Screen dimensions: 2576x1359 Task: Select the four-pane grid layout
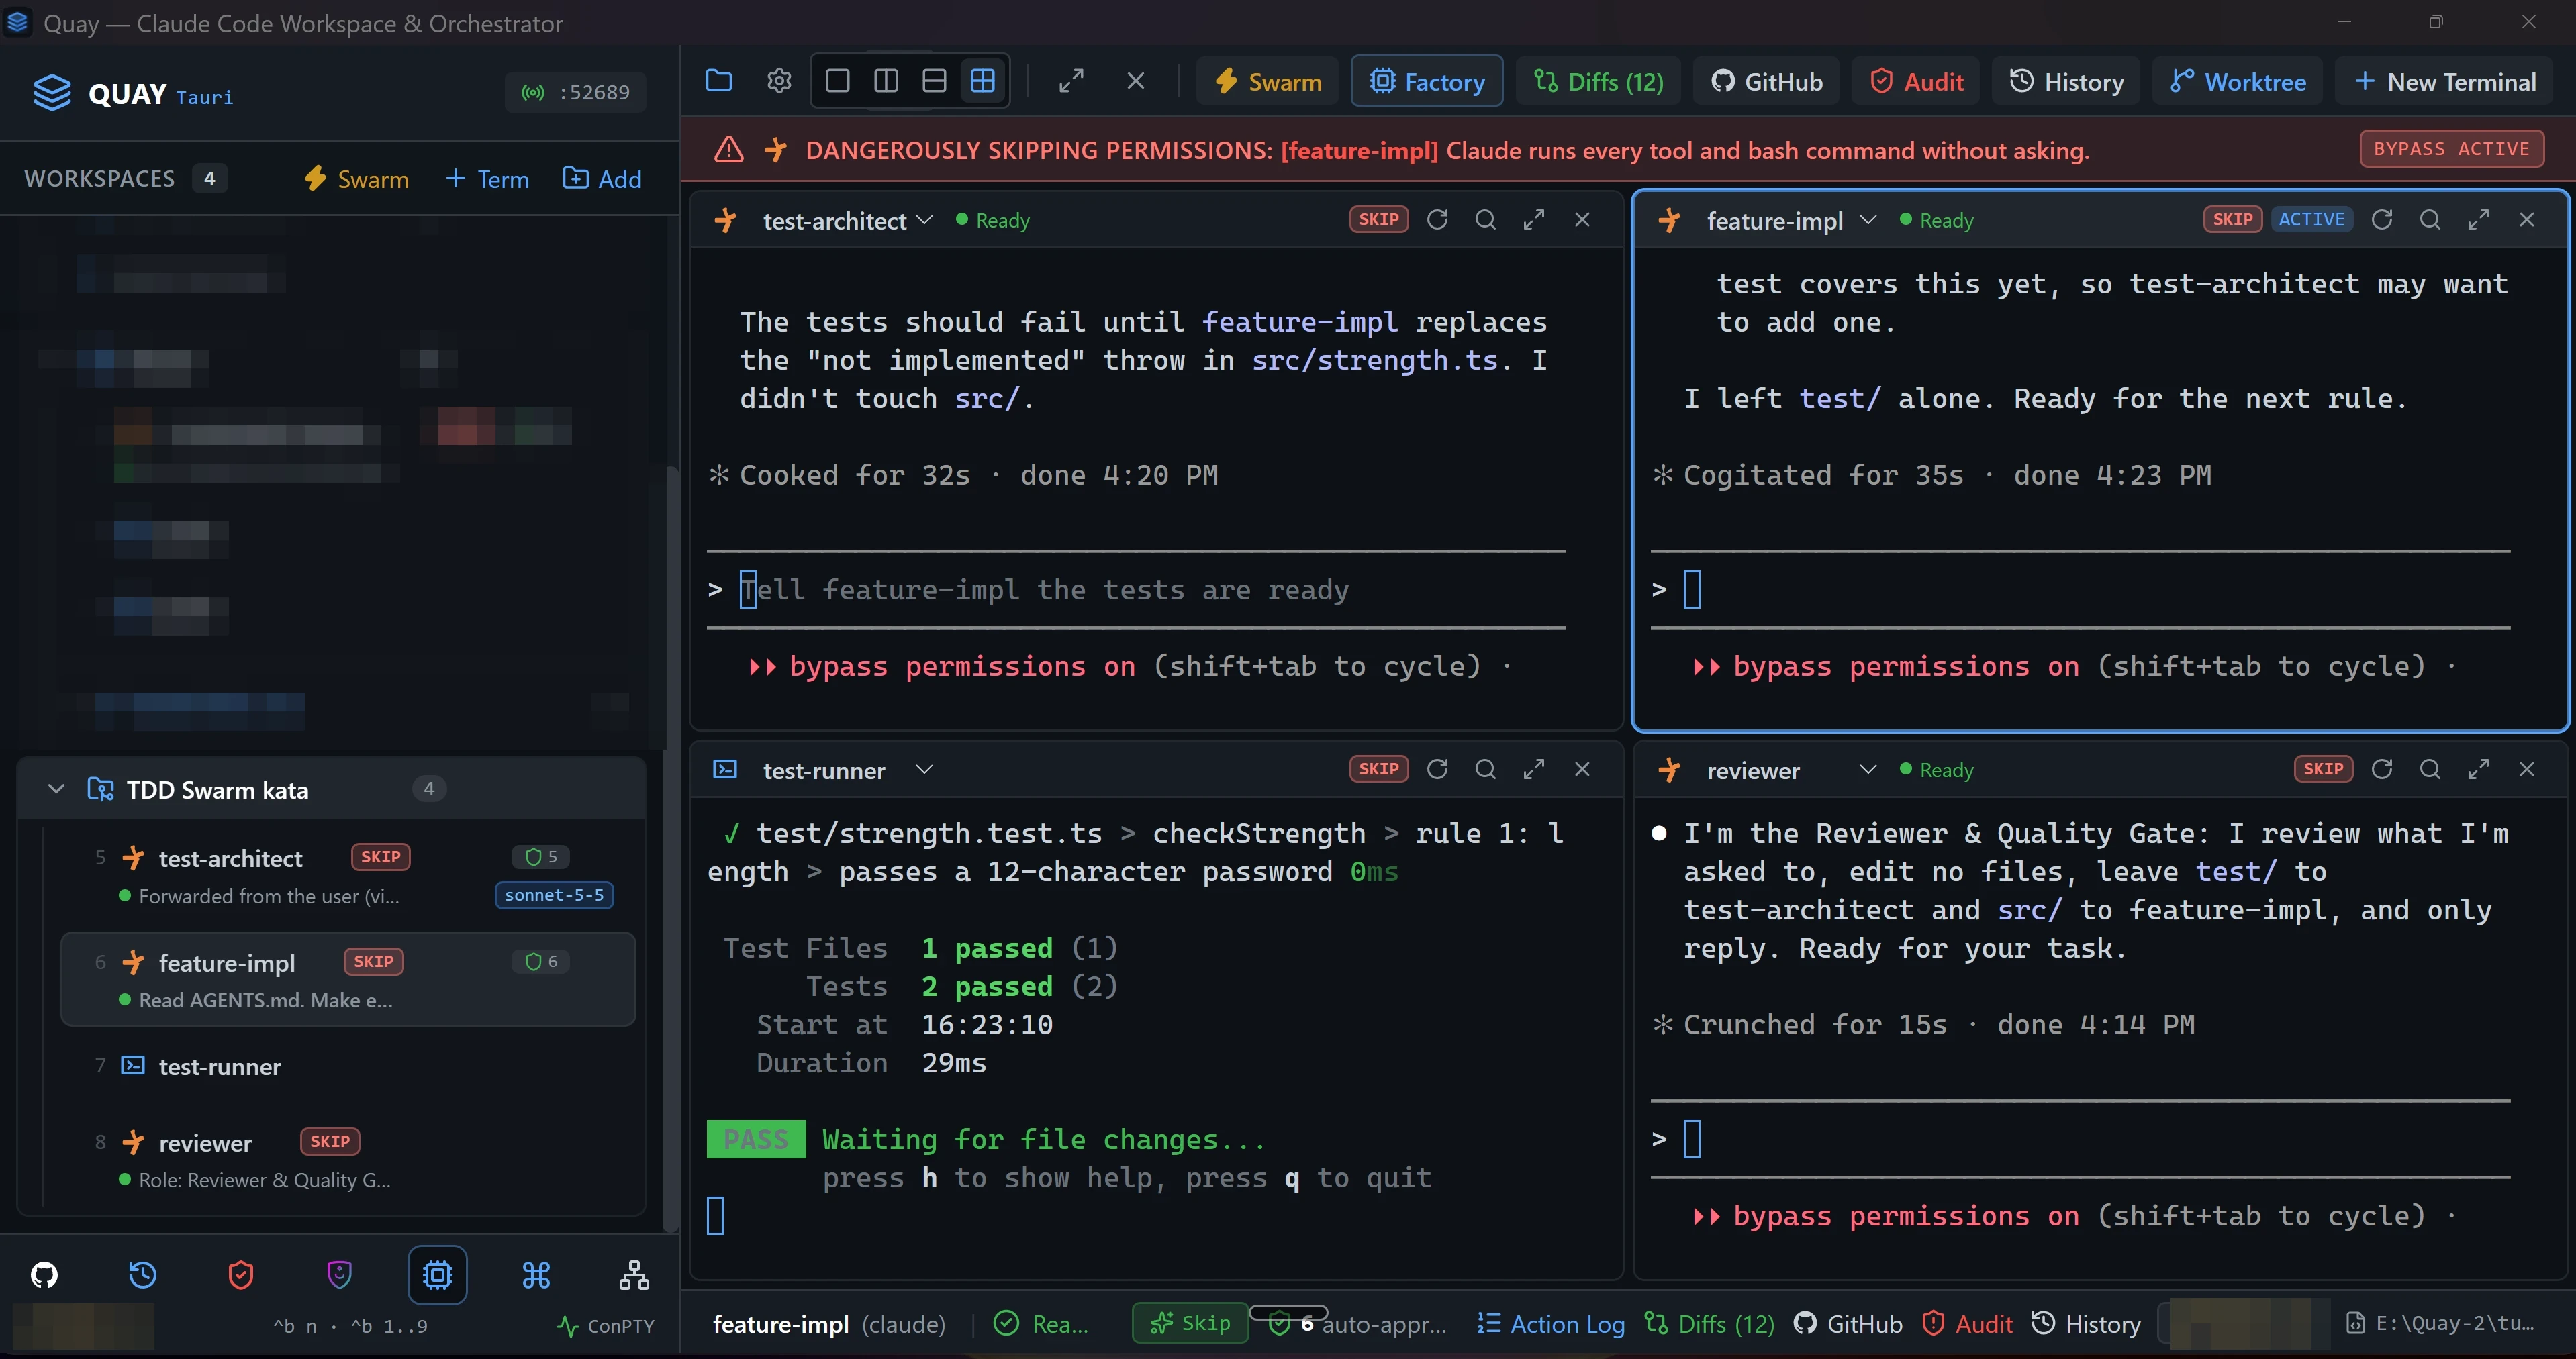983,81
